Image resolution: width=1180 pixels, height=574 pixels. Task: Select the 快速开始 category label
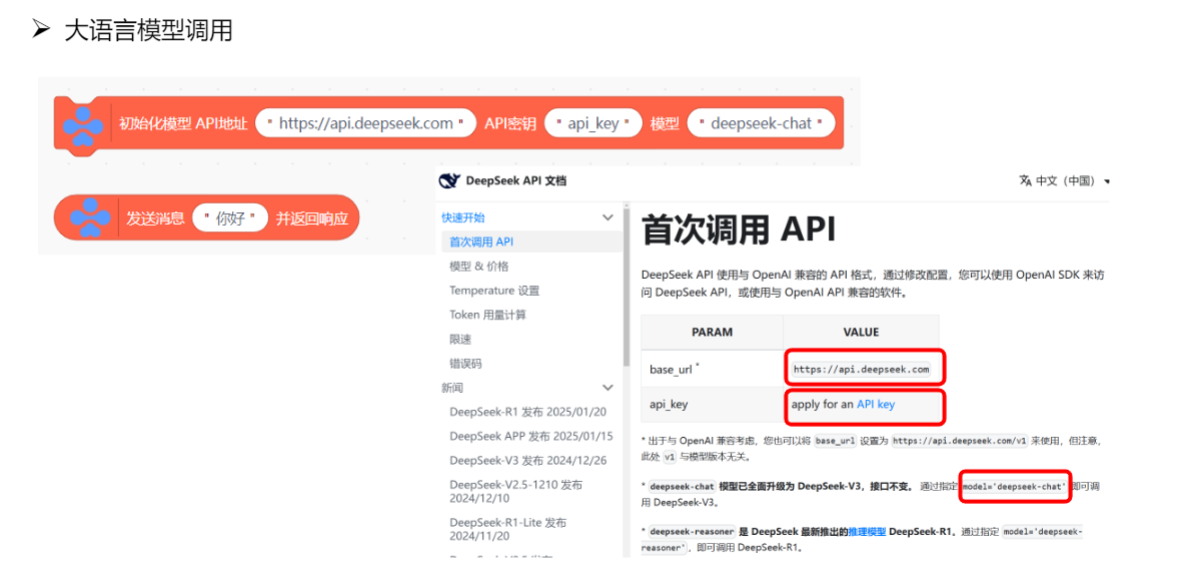pos(463,217)
